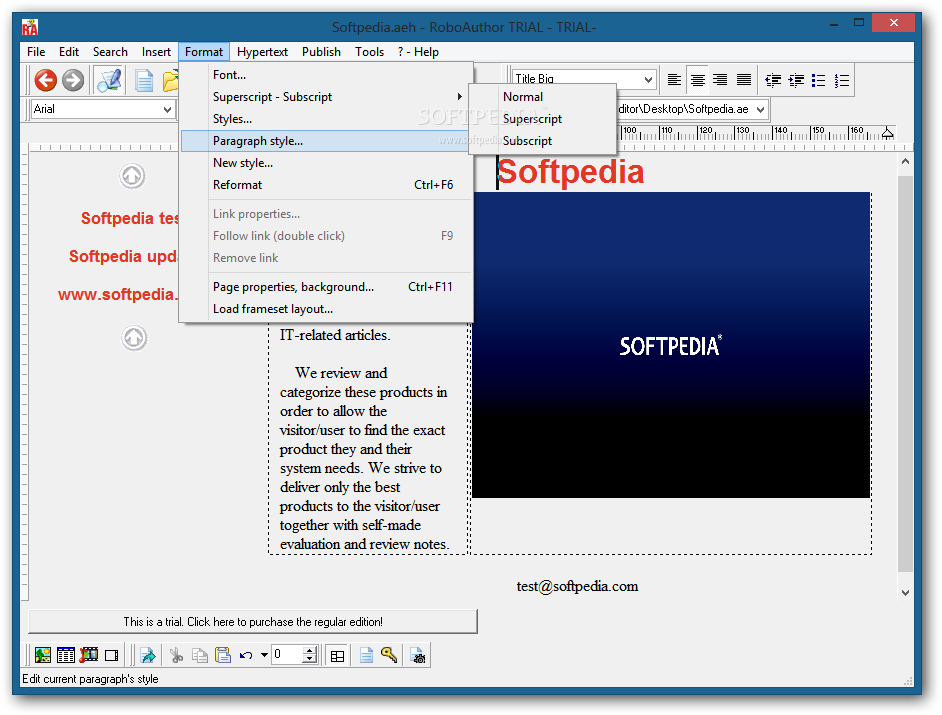Viewport: 942px width, 715px height.
Task: Select Paragraph style... menu entry
Action: pyautogui.click(x=326, y=141)
